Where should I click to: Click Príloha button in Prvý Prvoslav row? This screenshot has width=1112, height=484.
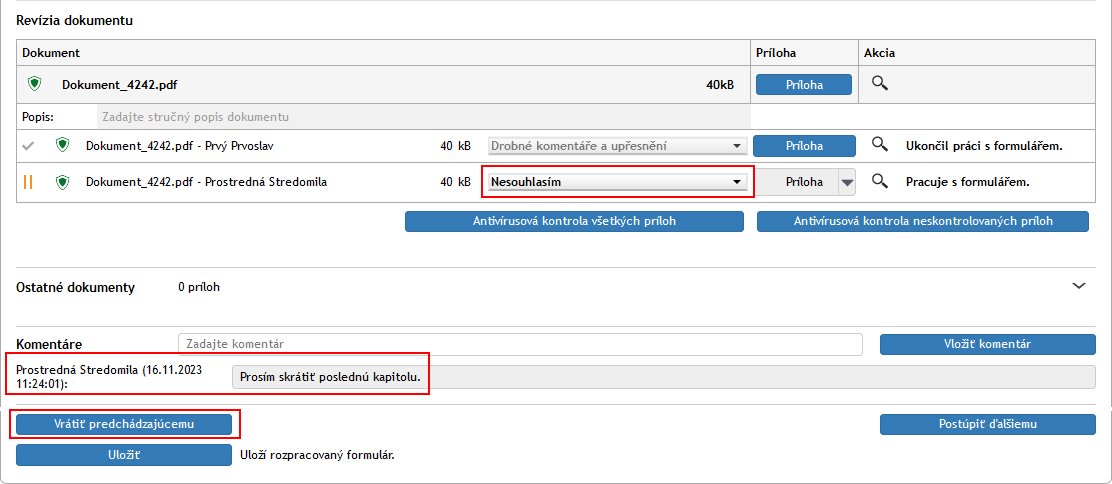803,146
